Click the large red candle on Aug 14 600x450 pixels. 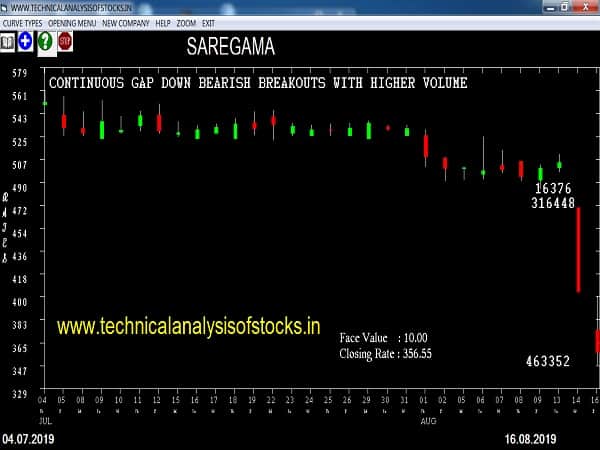578,250
